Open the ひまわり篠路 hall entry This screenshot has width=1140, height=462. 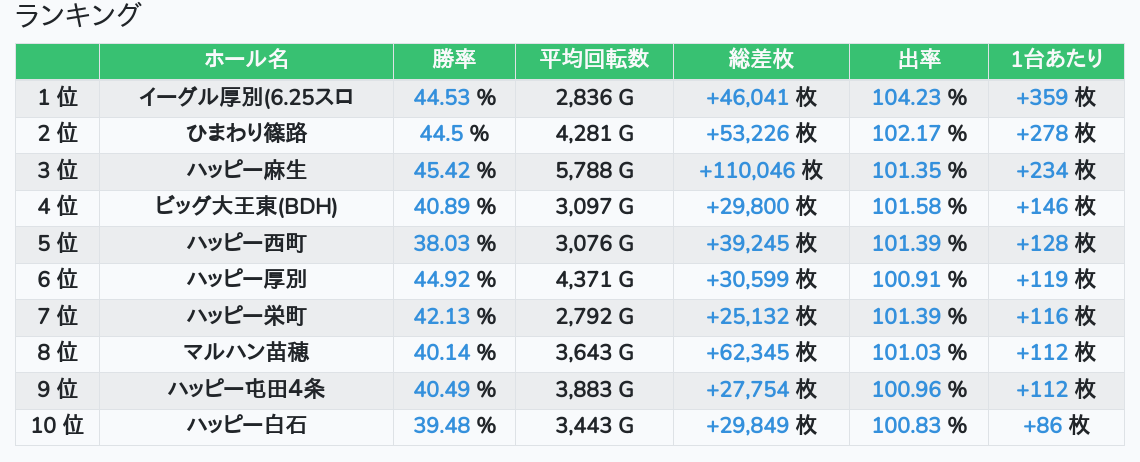246,133
